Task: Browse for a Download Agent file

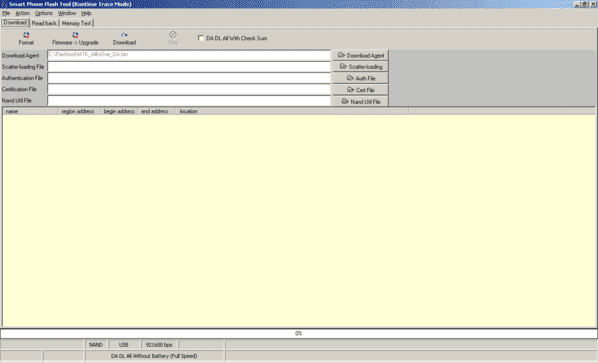Action: (x=361, y=55)
